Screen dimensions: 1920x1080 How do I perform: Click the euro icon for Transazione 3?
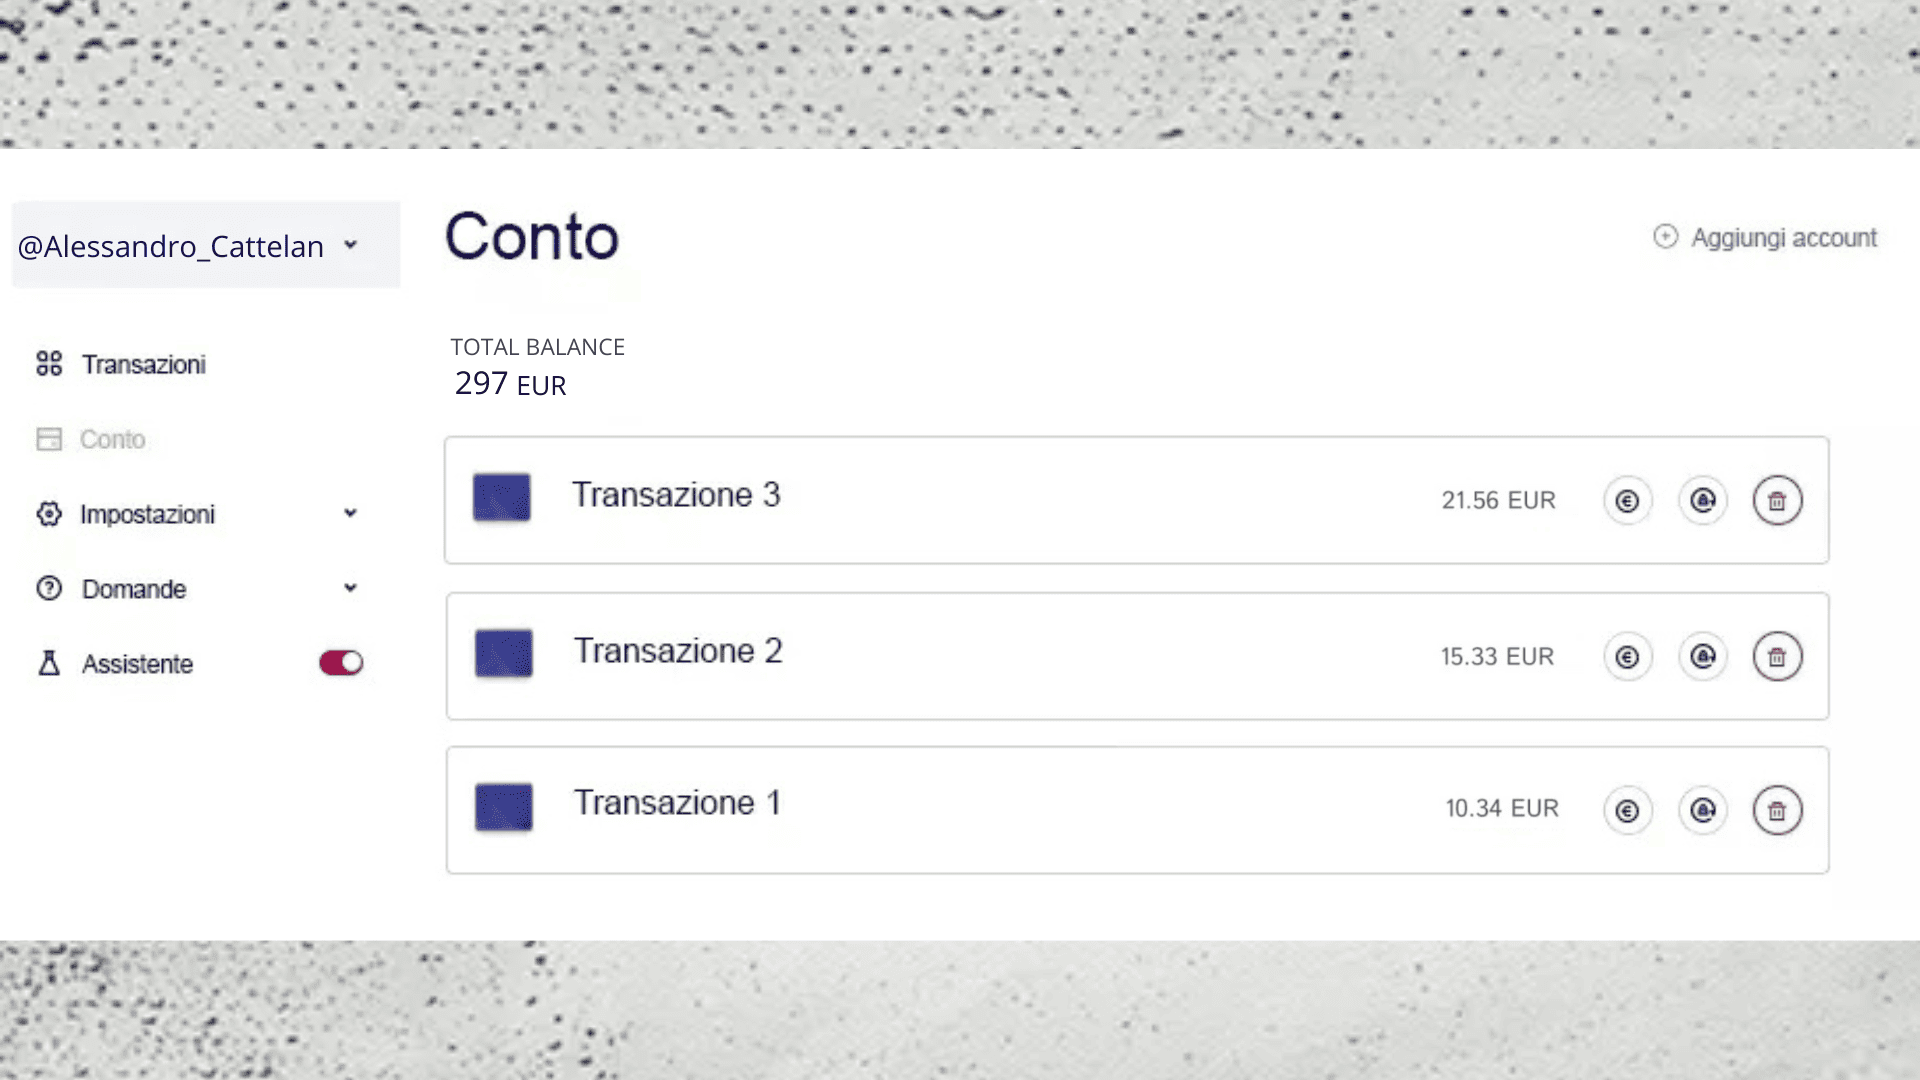1627,501
